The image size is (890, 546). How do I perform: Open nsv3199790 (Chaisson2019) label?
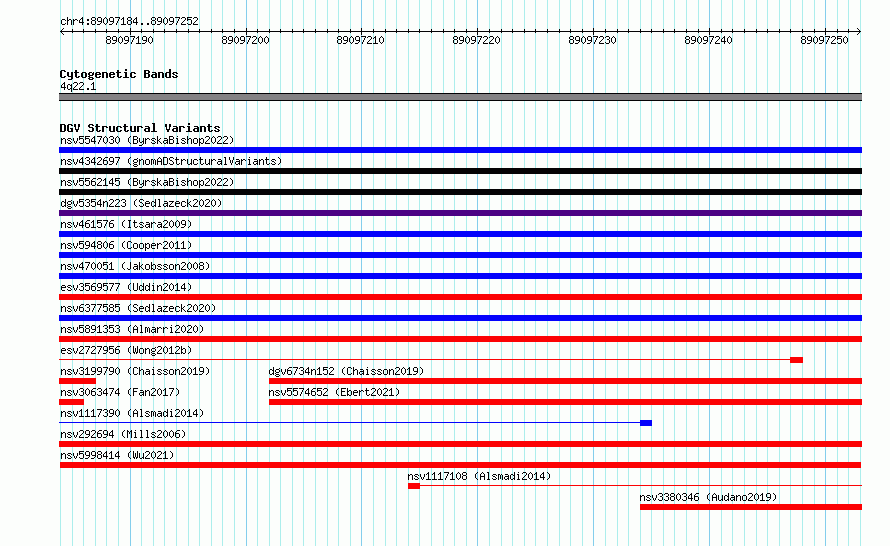click(x=135, y=371)
